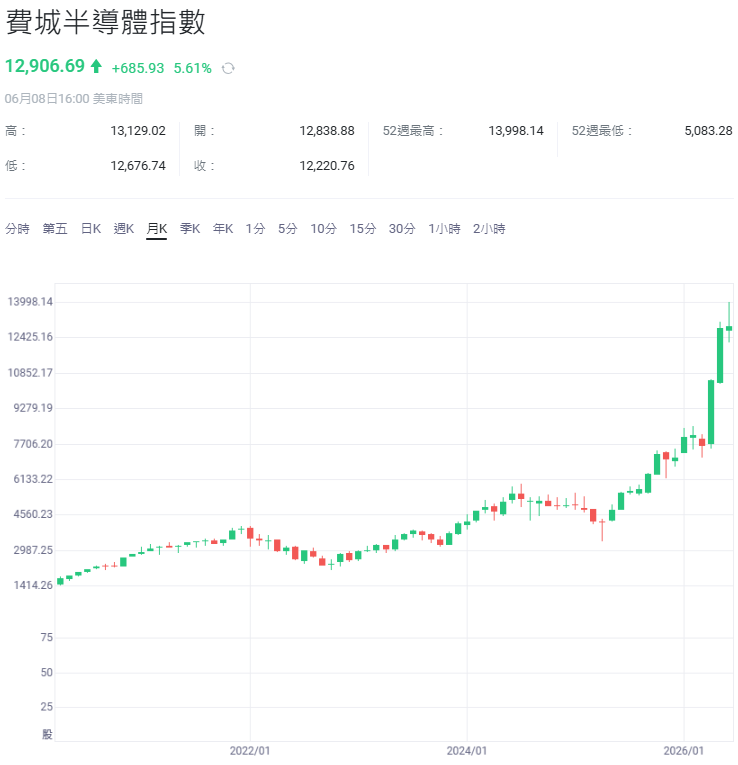This screenshot has width=738, height=765.
Task: Click the y-axis label 2987.25
Action: pos(33,550)
